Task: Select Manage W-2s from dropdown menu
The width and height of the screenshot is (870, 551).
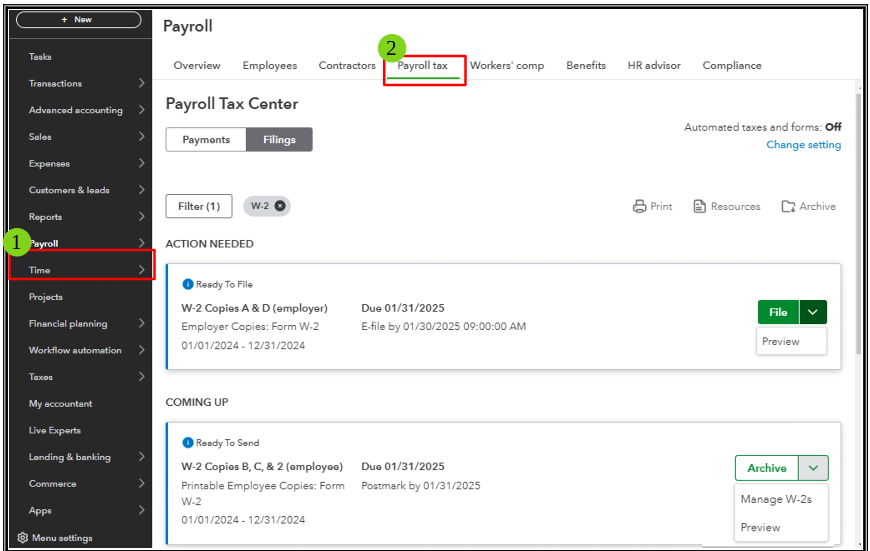Action: 776,499
